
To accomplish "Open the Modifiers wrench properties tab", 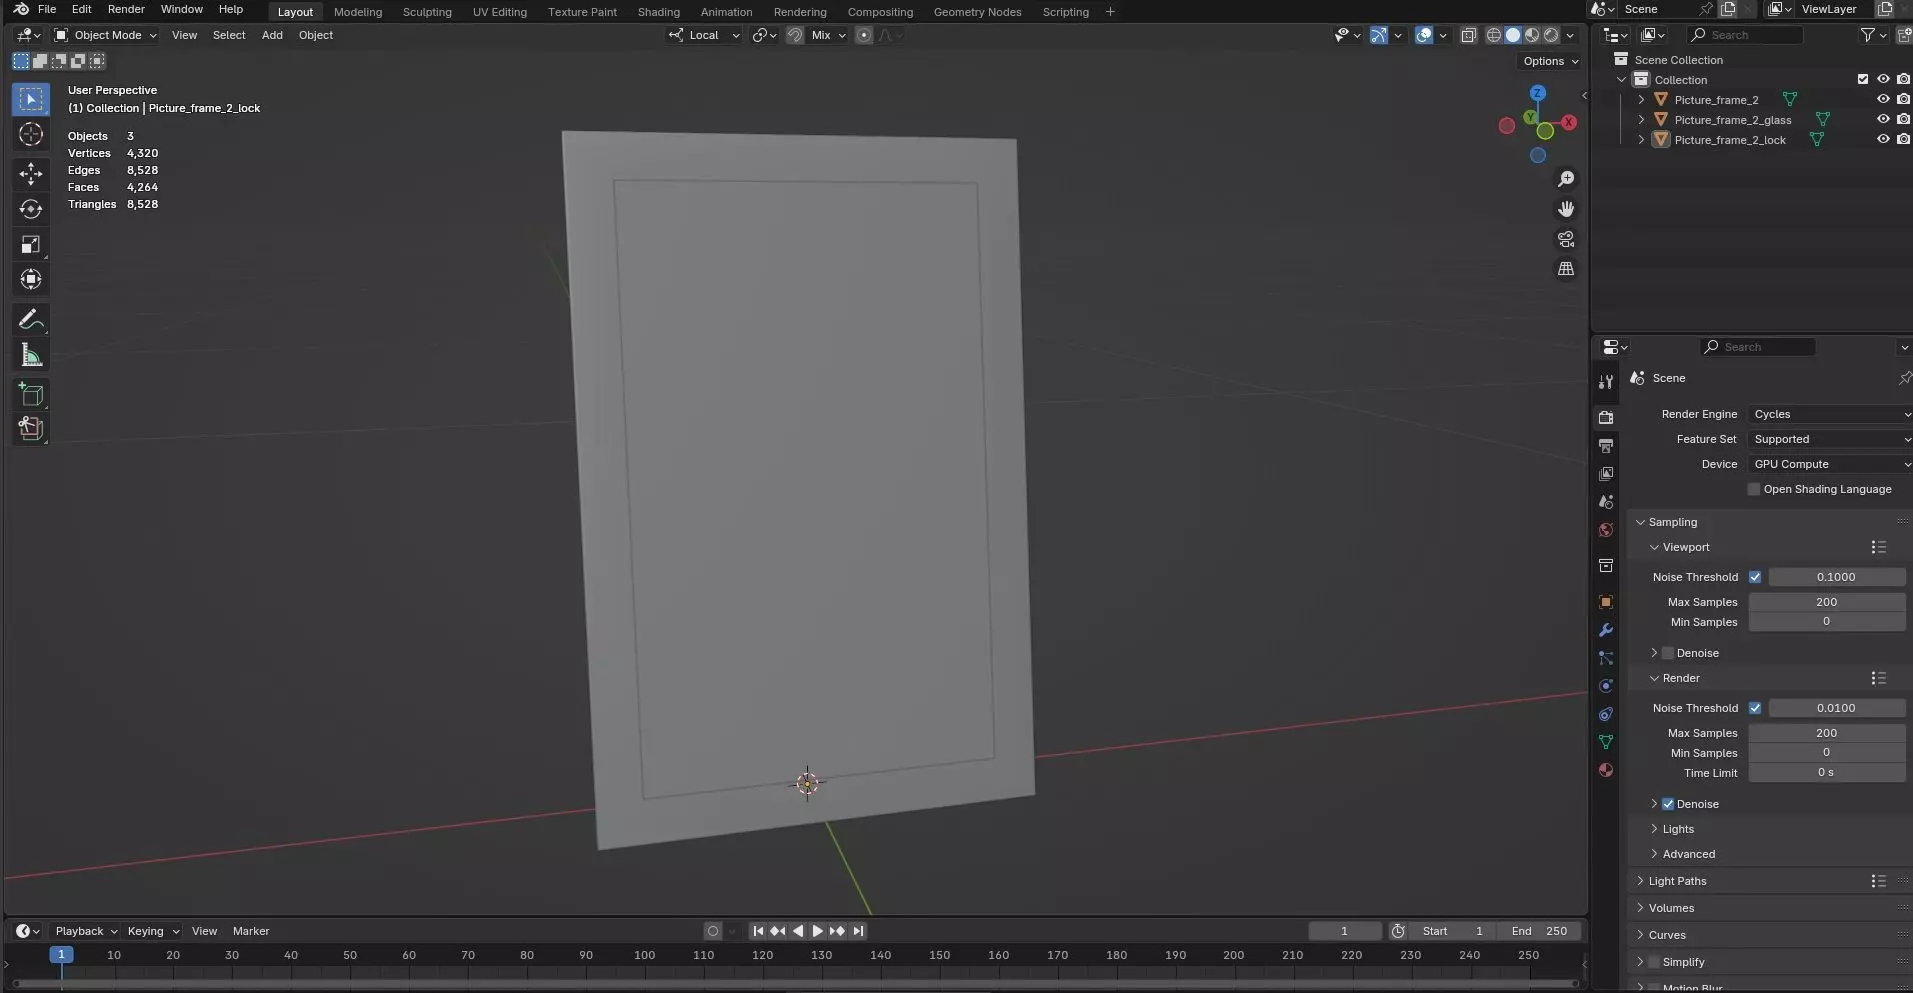I will coord(1606,630).
